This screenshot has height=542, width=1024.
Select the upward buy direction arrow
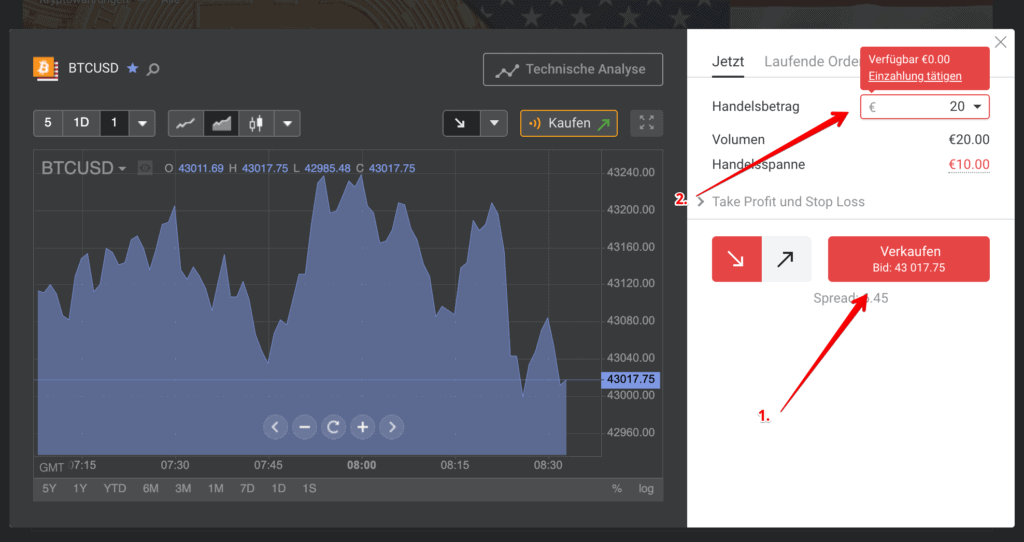click(785, 259)
